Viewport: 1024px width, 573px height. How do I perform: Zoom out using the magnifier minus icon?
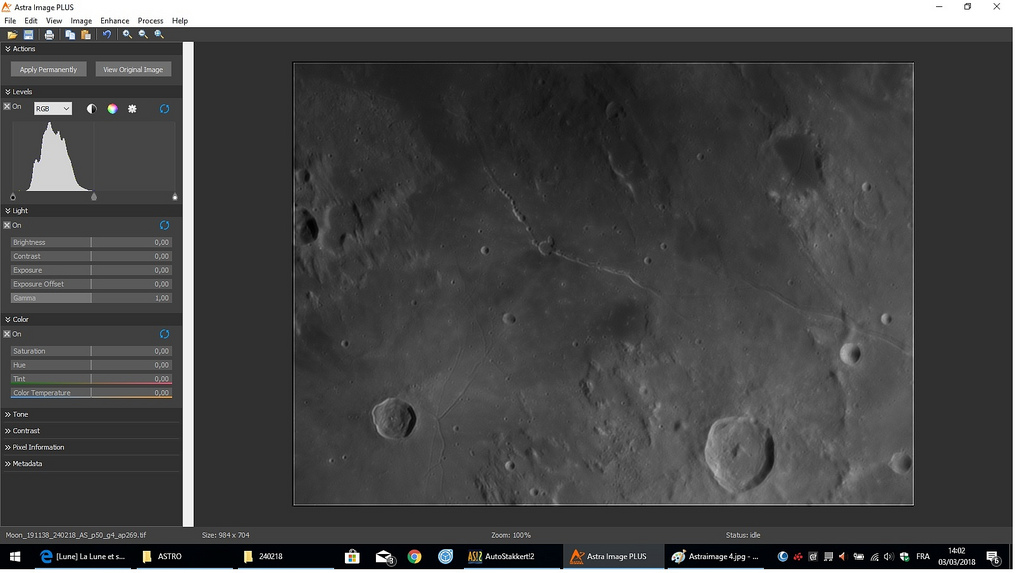point(143,35)
